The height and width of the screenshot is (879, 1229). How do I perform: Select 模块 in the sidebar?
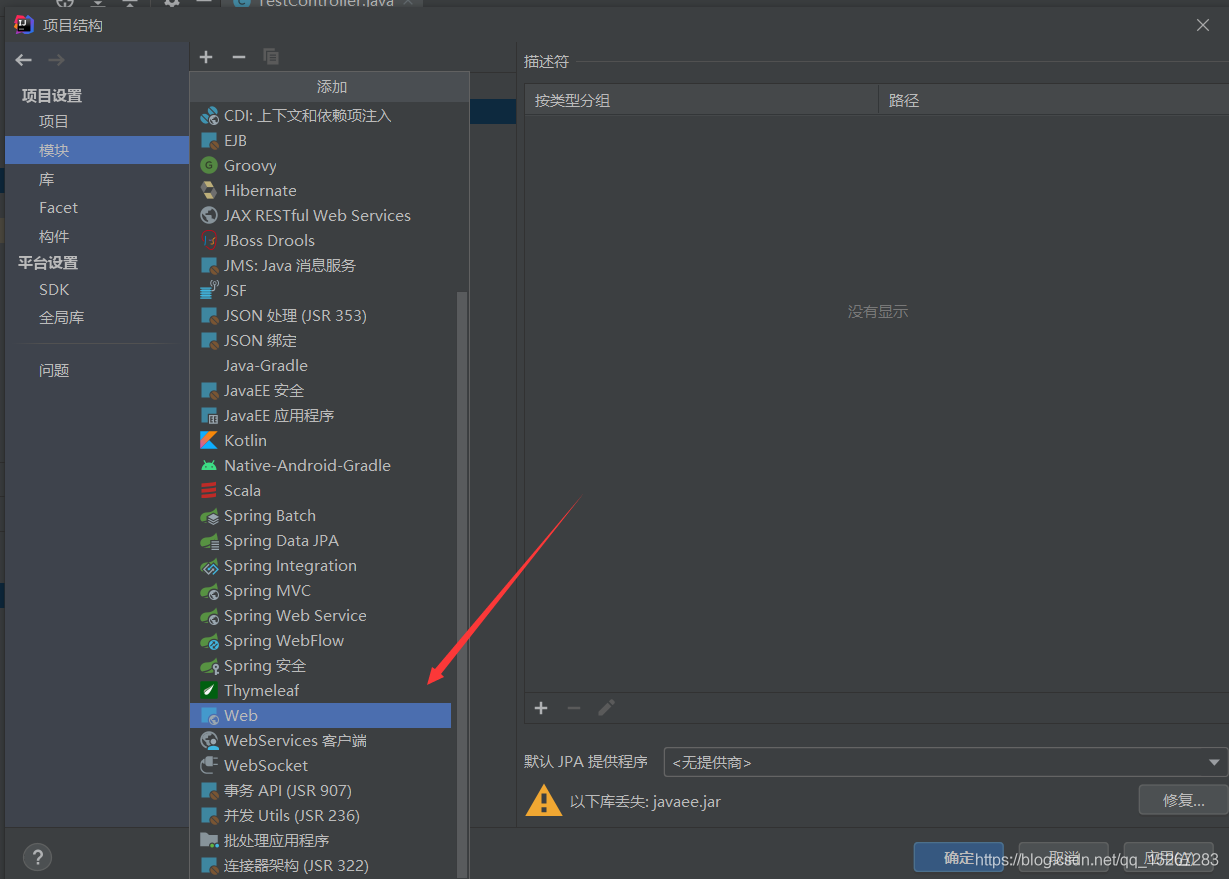pos(97,150)
